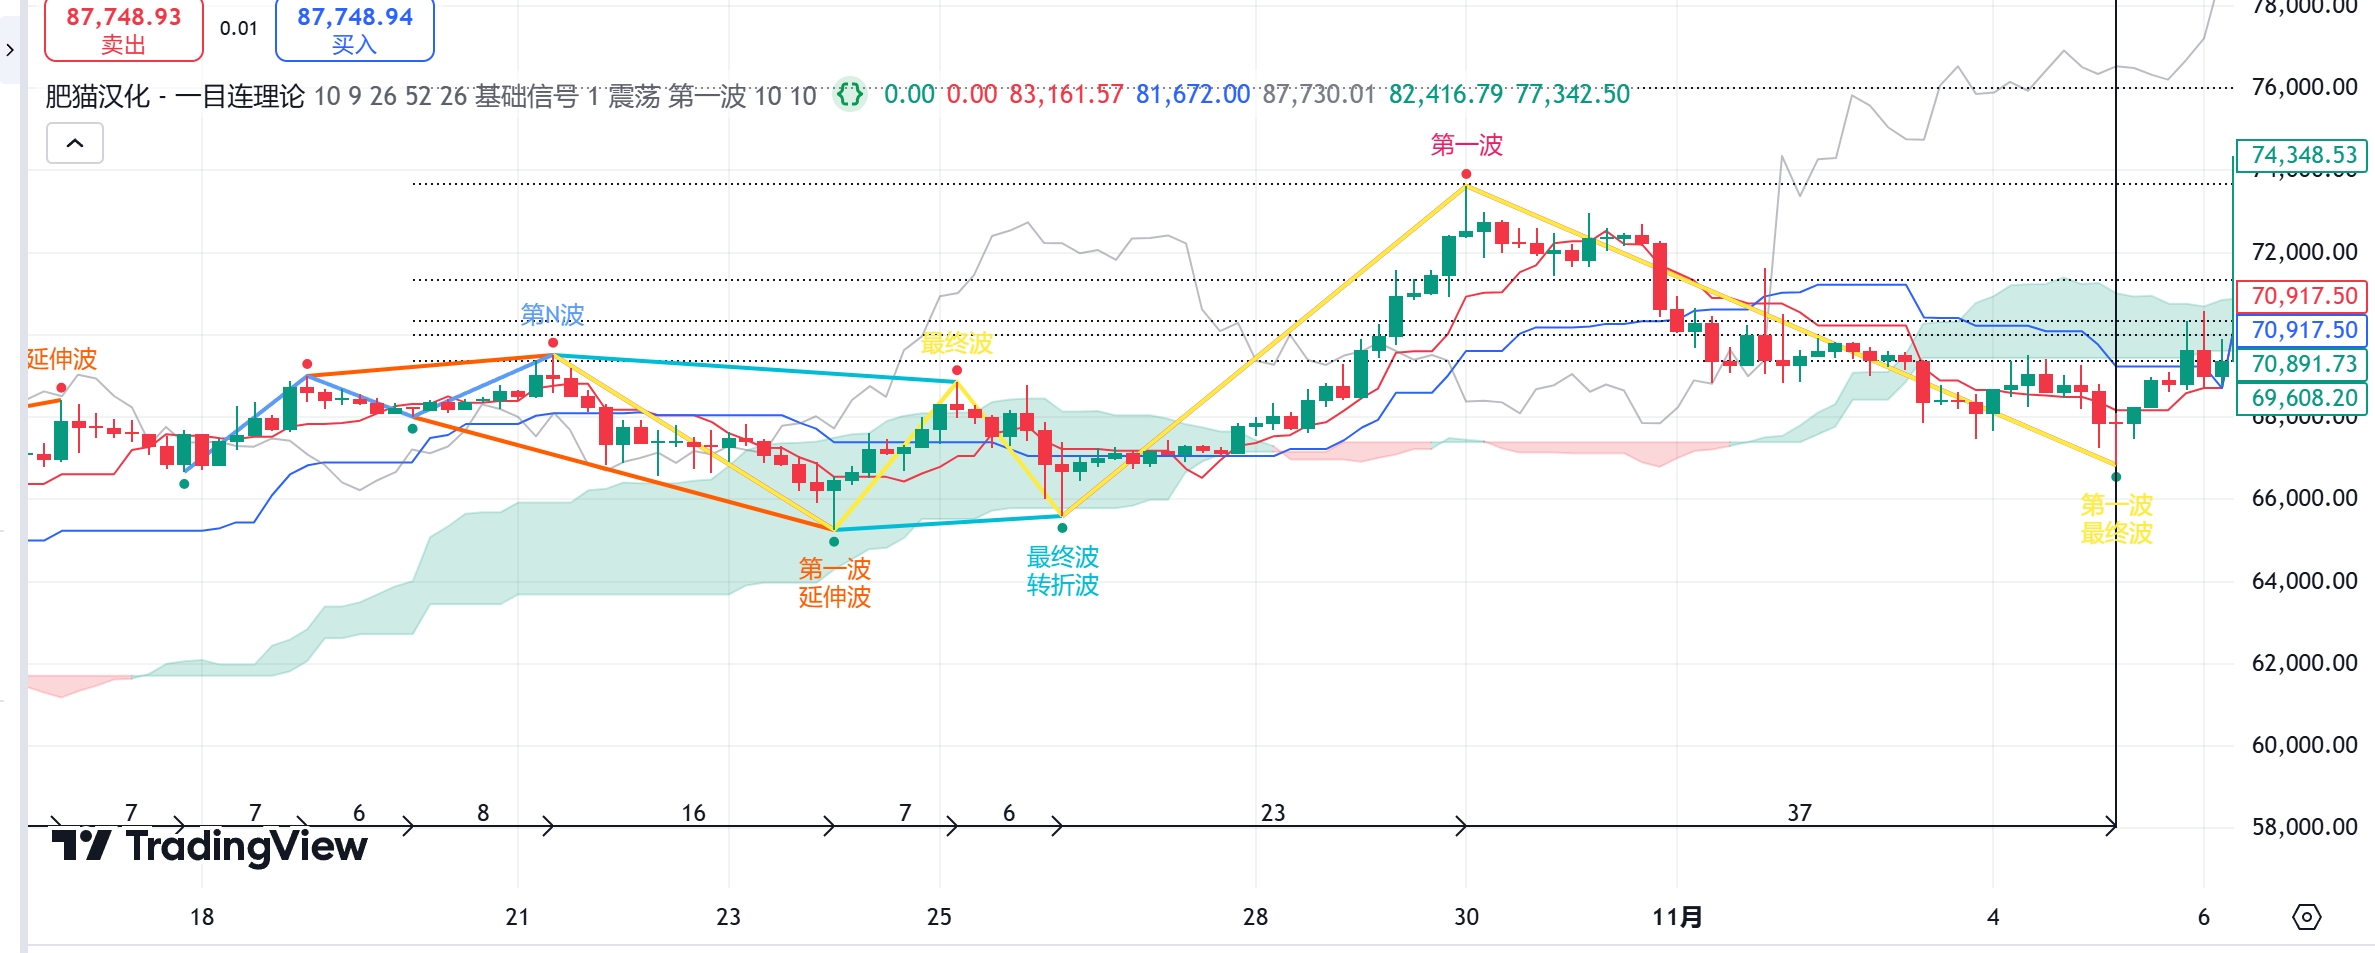The image size is (2375, 953).
Task: Click the date label 30
Action: (1466, 917)
